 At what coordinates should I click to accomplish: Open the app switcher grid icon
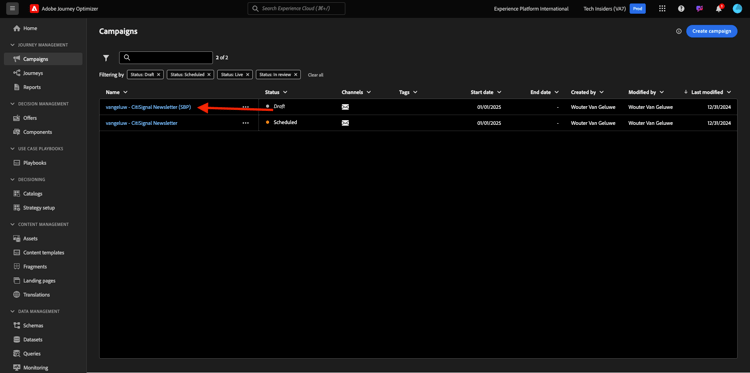pos(662,9)
